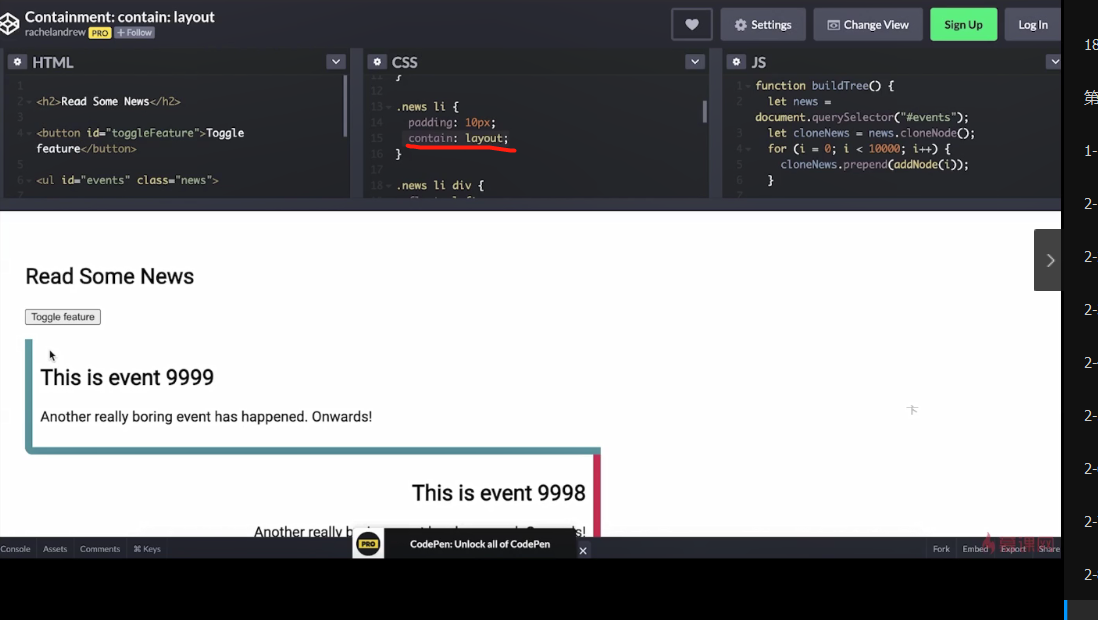Open the Comments panel
Viewport: 1098px width, 620px height.
pyautogui.click(x=99, y=549)
